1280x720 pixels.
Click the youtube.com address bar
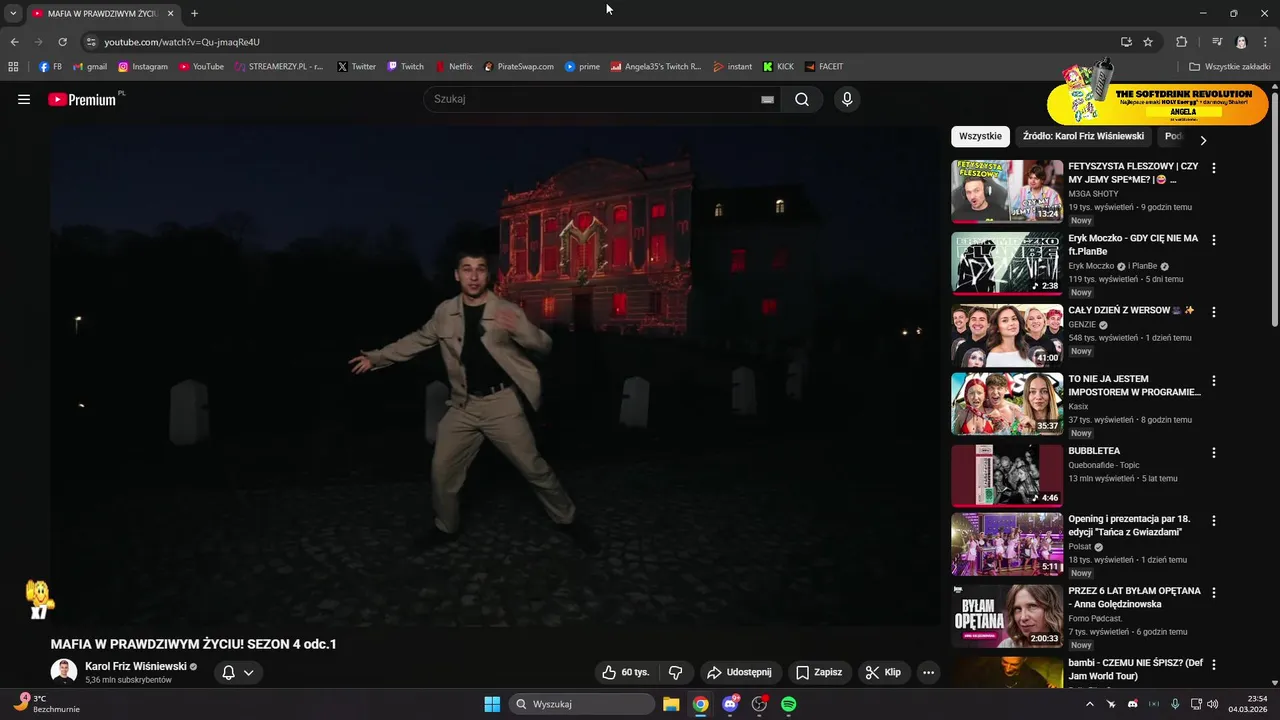point(600,42)
